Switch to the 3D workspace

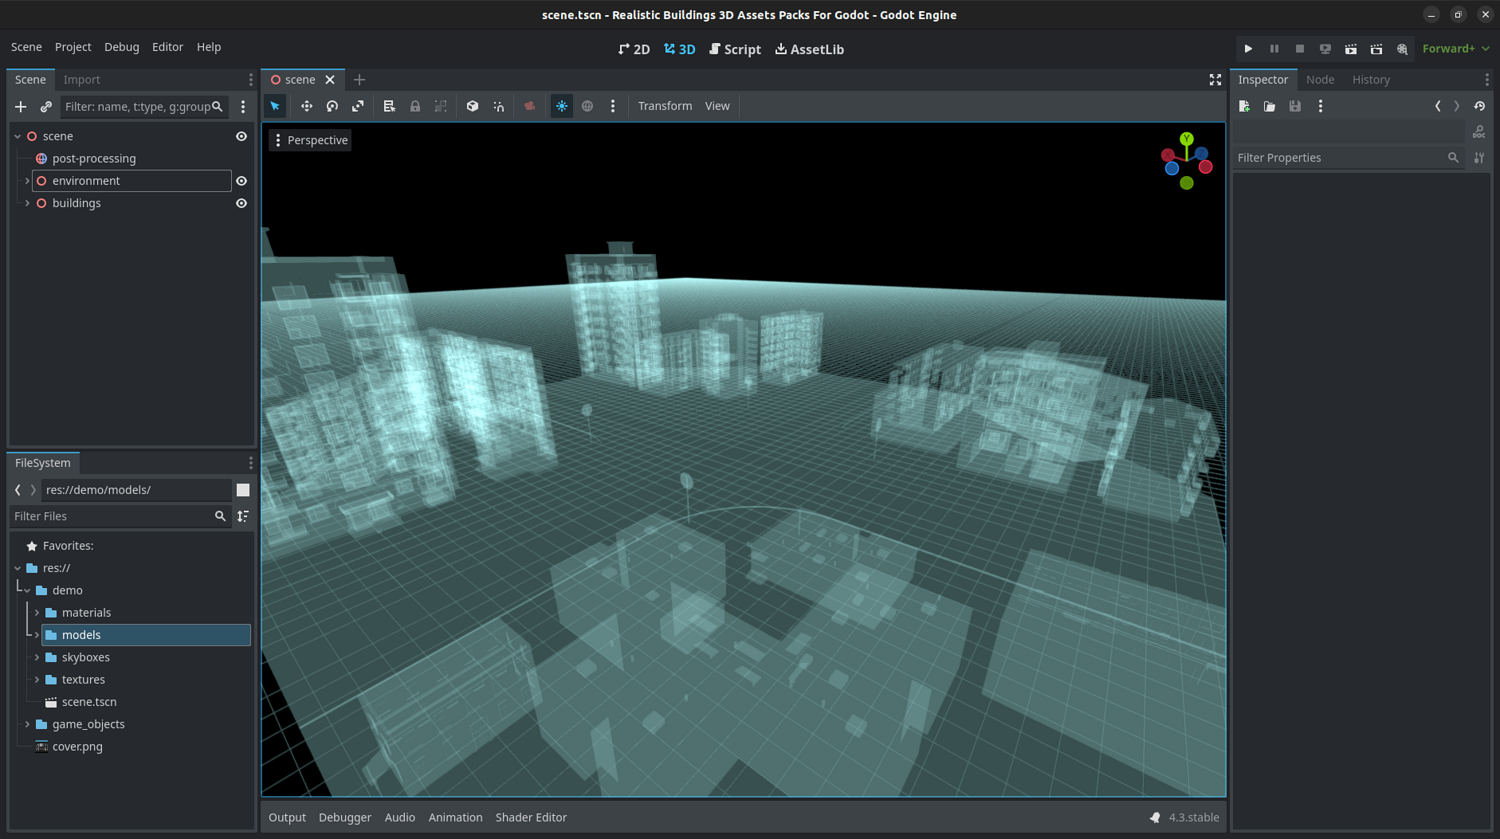(680, 49)
